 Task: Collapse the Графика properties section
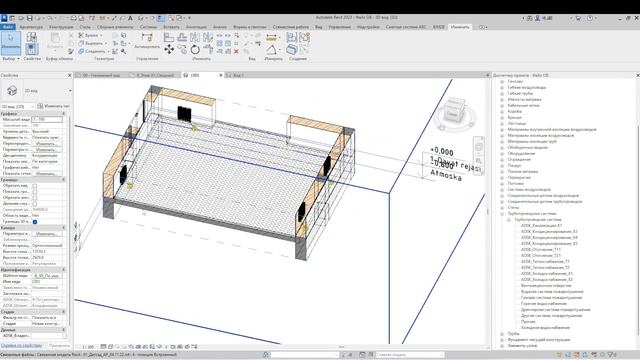point(64,113)
